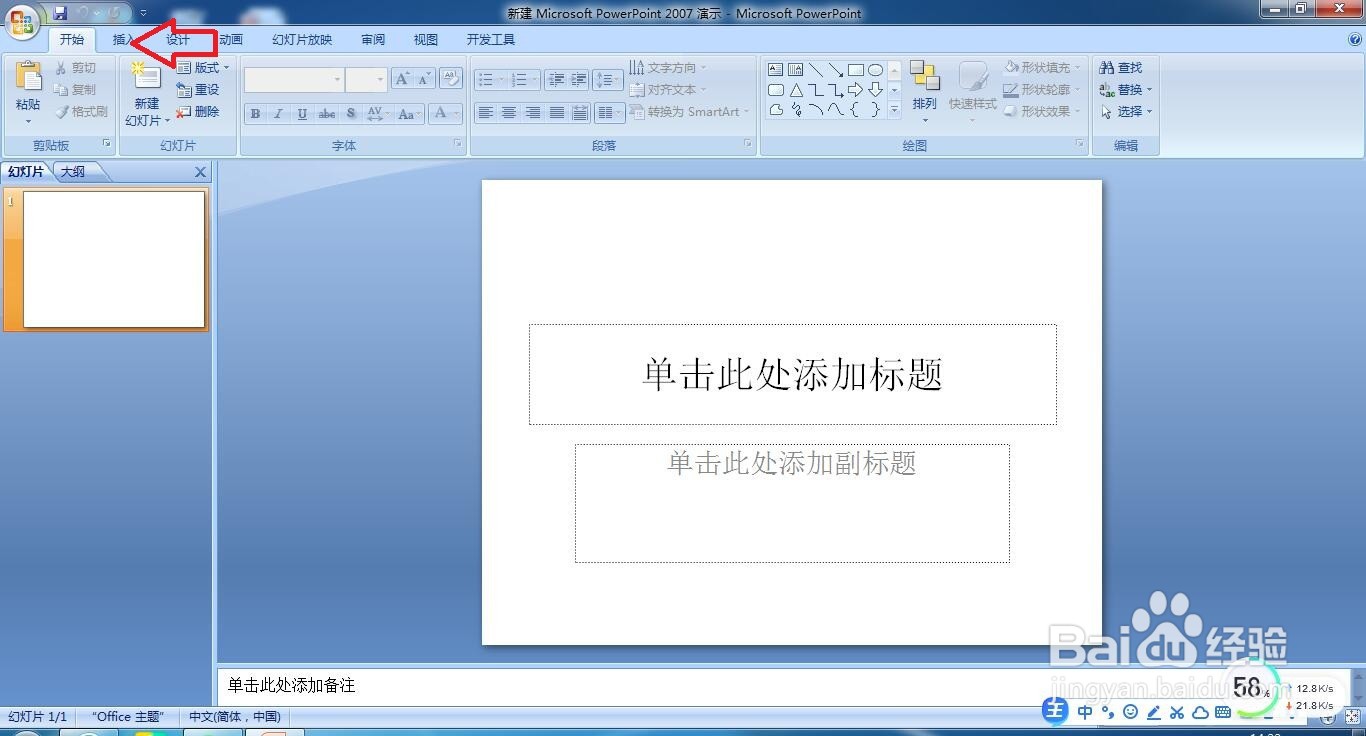The width and height of the screenshot is (1366, 736).
Task: Click the New Slide (新建幻灯片) icon
Action: (146, 78)
